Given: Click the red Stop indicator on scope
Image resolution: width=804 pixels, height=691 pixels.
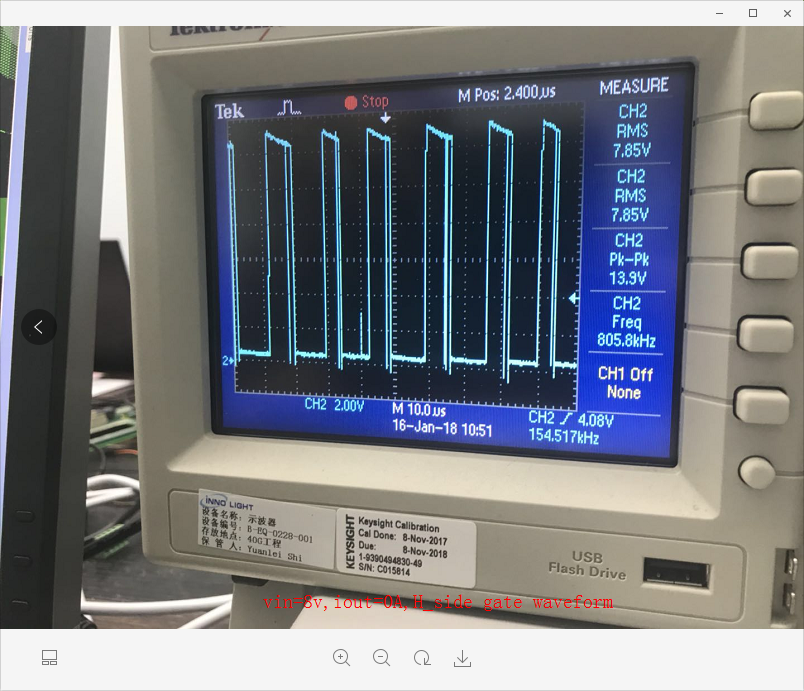Looking at the screenshot, I should pyautogui.click(x=367, y=102).
